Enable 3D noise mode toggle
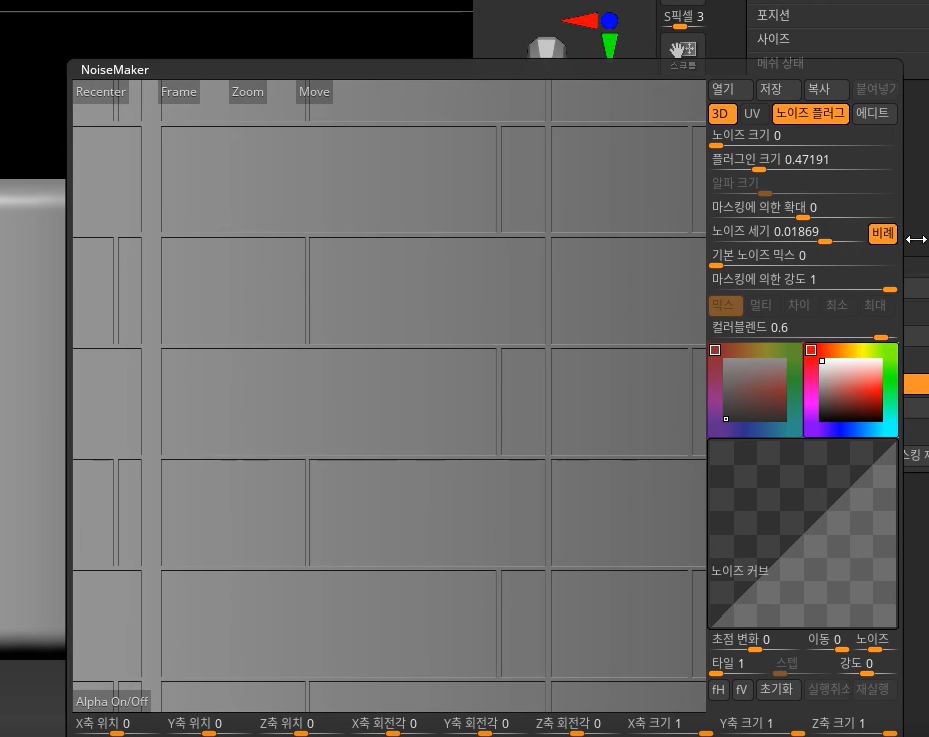The height and width of the screenshot is (737, 929). tap(722, 113)
